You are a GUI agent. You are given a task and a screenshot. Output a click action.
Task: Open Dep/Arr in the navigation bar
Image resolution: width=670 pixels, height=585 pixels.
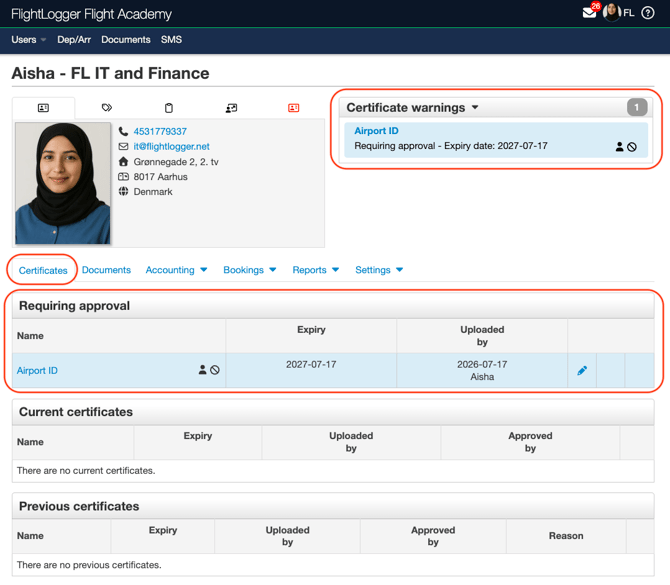click(74, 40)
